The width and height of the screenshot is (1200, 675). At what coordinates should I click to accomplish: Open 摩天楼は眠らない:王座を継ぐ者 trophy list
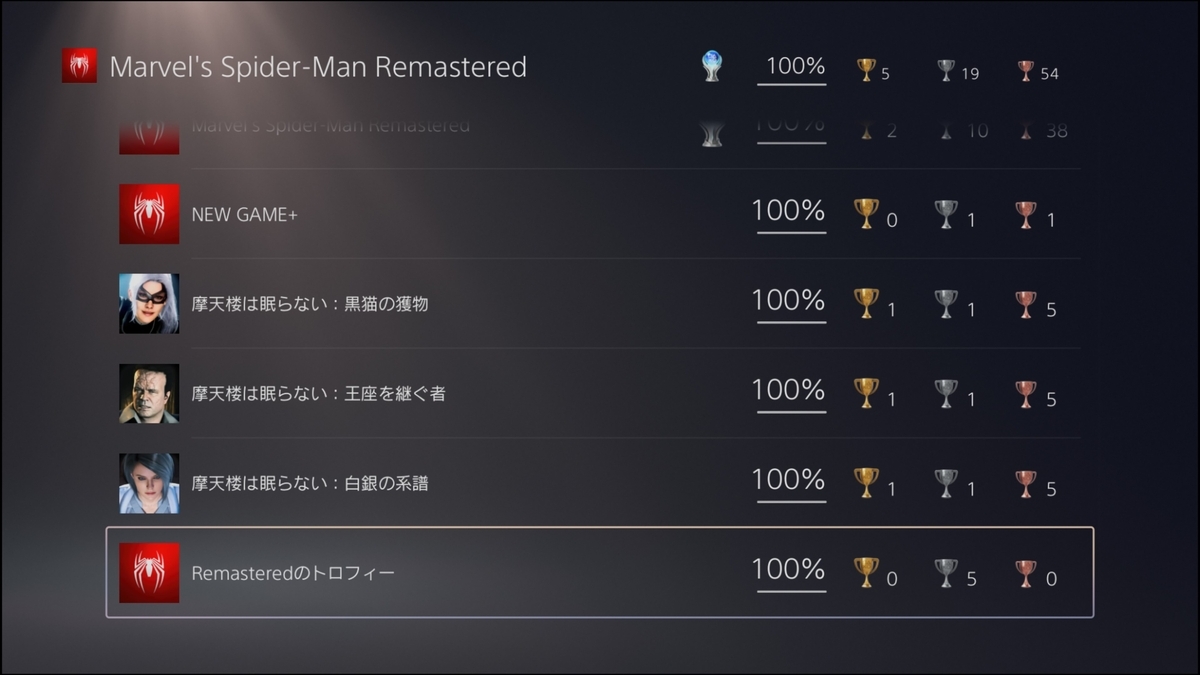pyautogui.click(x=599, y=393)
